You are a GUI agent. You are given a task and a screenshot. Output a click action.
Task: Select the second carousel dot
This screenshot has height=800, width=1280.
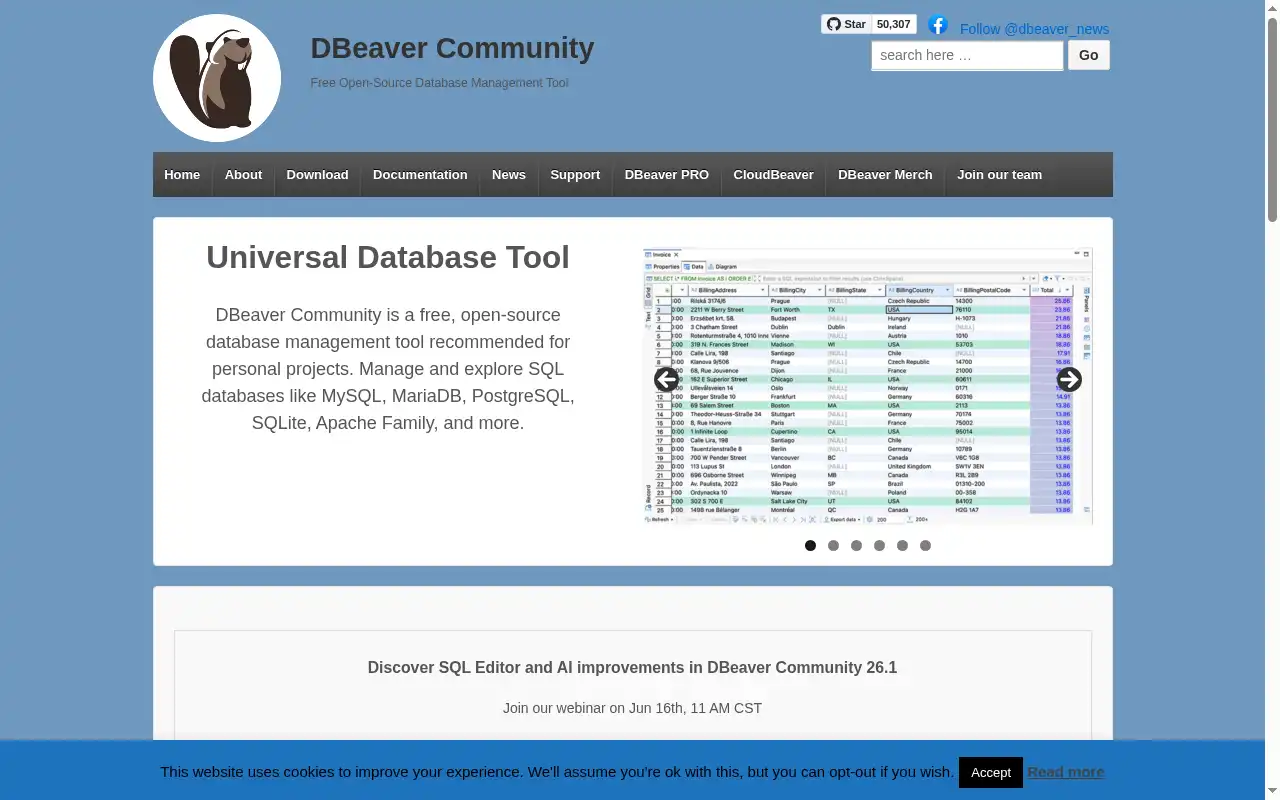click(833, 545)
